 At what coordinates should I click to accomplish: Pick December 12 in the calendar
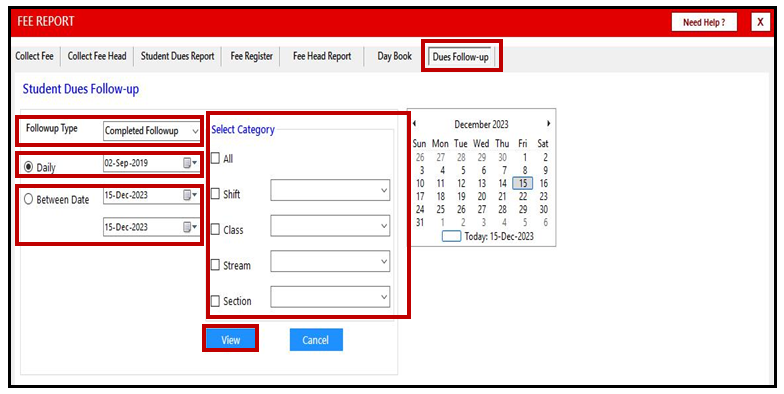(461, 184)
